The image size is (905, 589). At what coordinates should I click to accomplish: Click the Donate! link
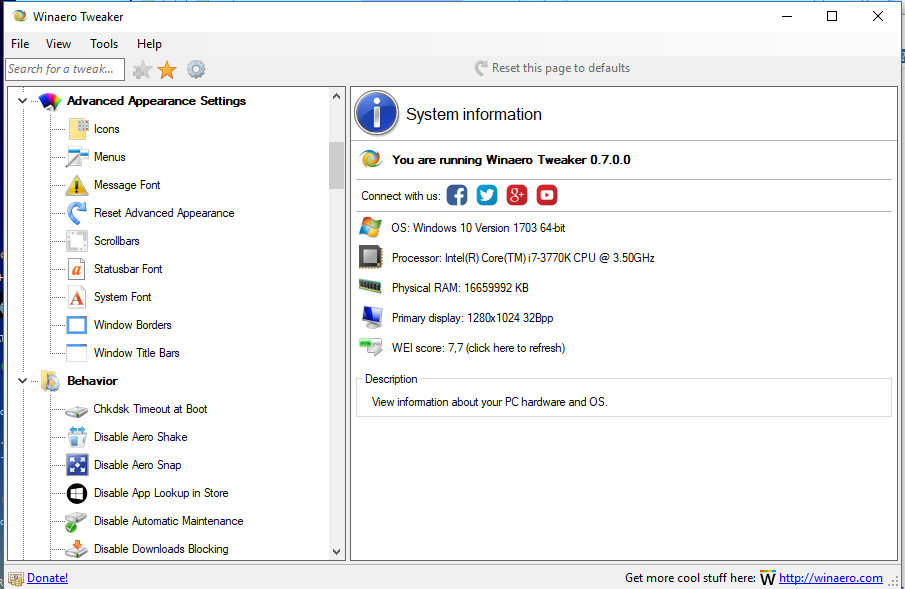pos(47,577)
